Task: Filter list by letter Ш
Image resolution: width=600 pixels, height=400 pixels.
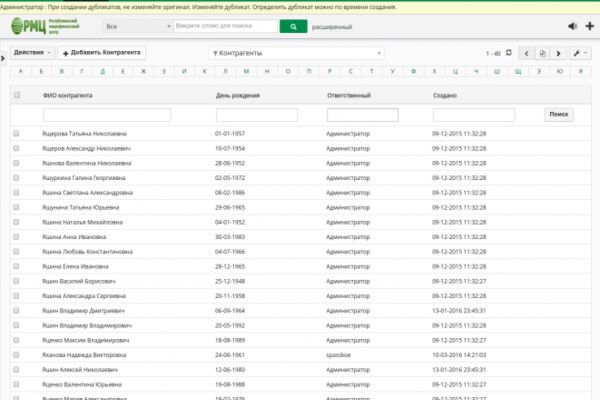Action: pos(497,71)
